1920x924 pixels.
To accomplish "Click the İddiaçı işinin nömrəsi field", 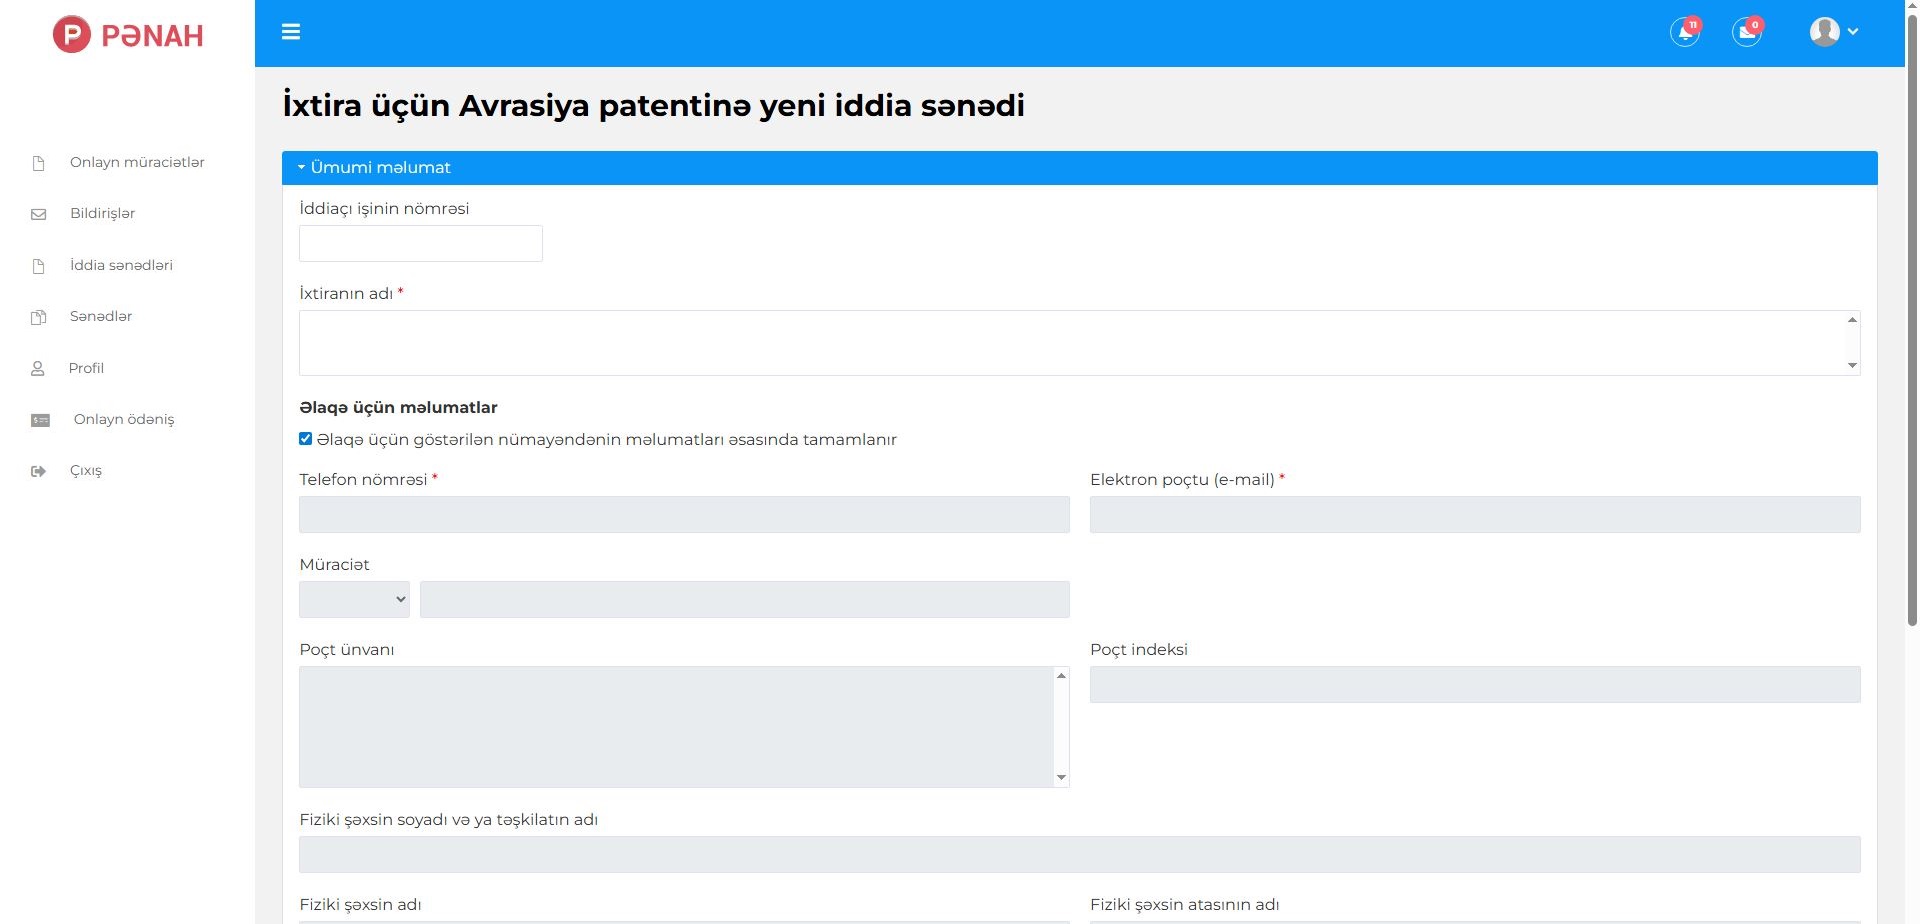I will [x=420, y=244].
